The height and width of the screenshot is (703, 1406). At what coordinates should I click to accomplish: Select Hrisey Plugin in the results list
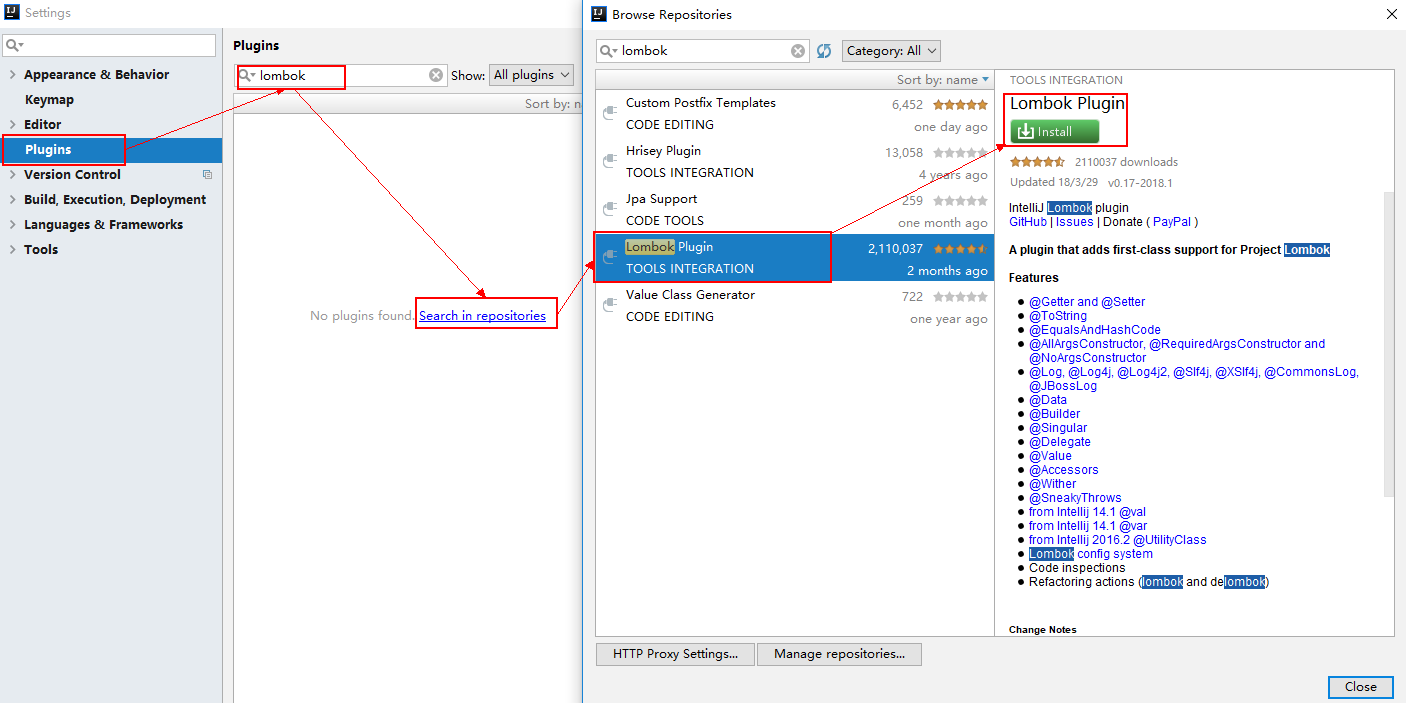(794, 162)
